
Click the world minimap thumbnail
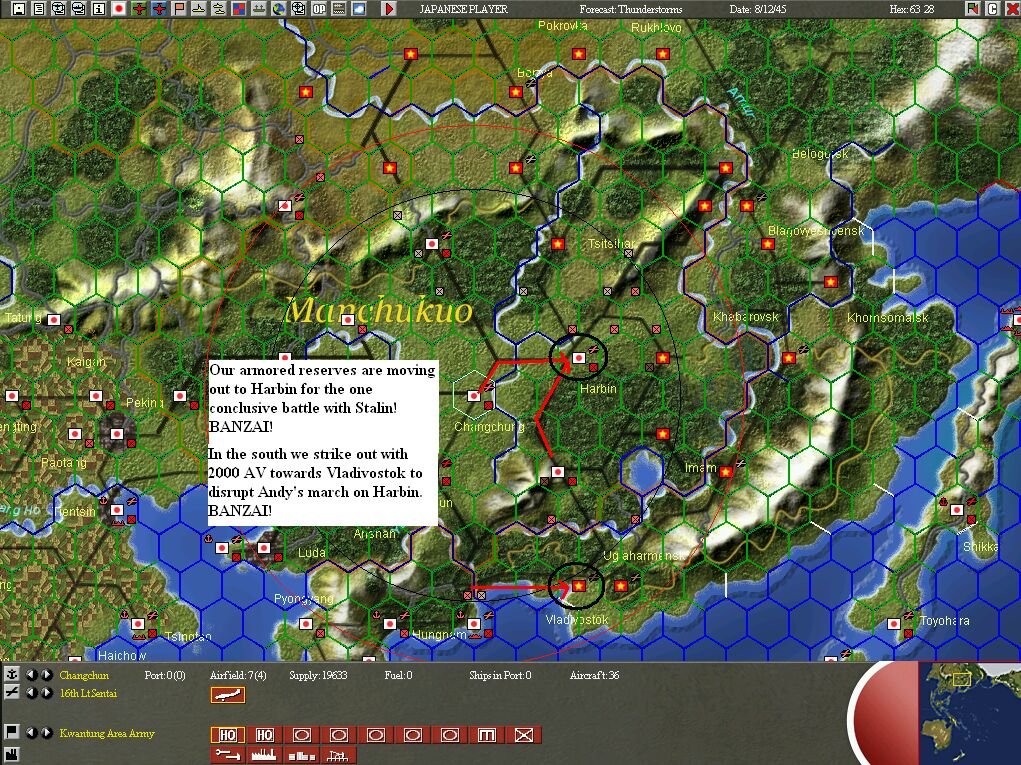tap(970, 714)
